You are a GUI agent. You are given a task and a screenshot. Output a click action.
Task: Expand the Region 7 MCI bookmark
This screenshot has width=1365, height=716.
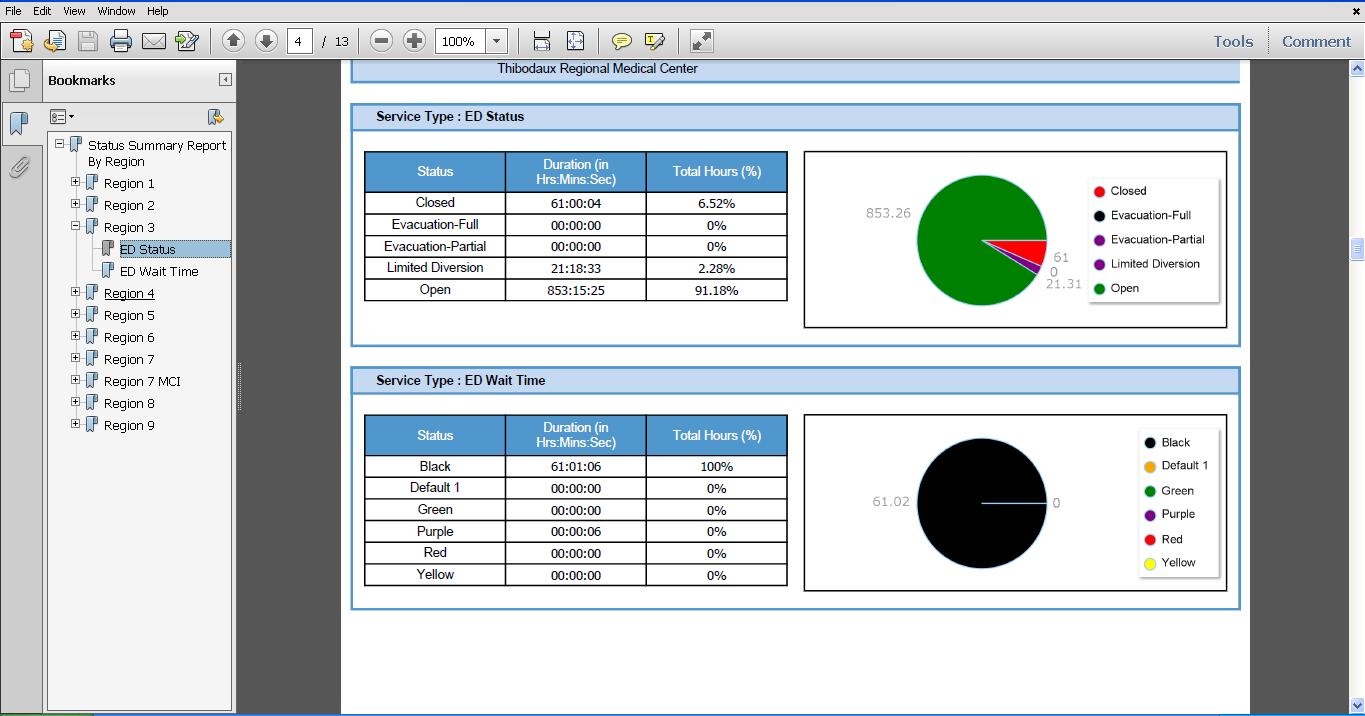coord(75,380)
